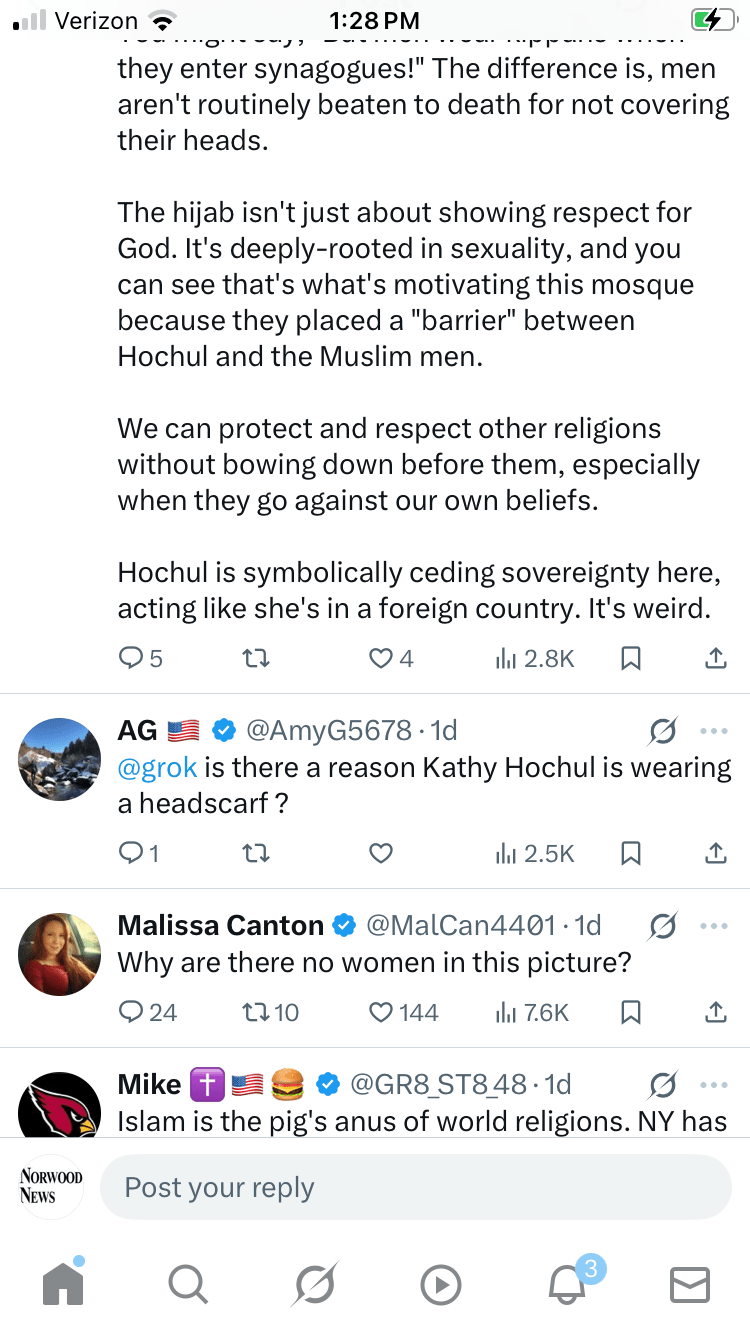Tap the Grok icon on Mike's tweet
750x1334 pixels.
662,1085
